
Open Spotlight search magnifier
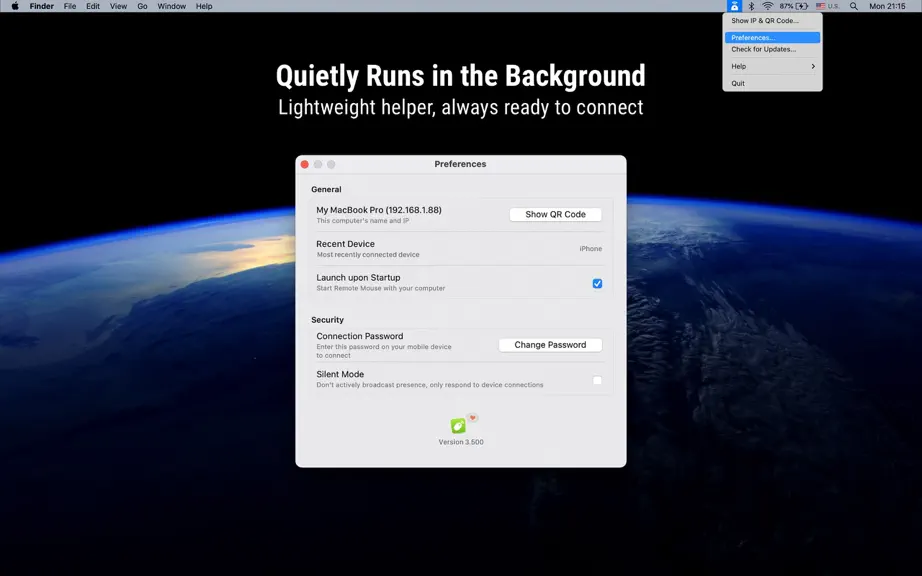[x=854, y=6]
